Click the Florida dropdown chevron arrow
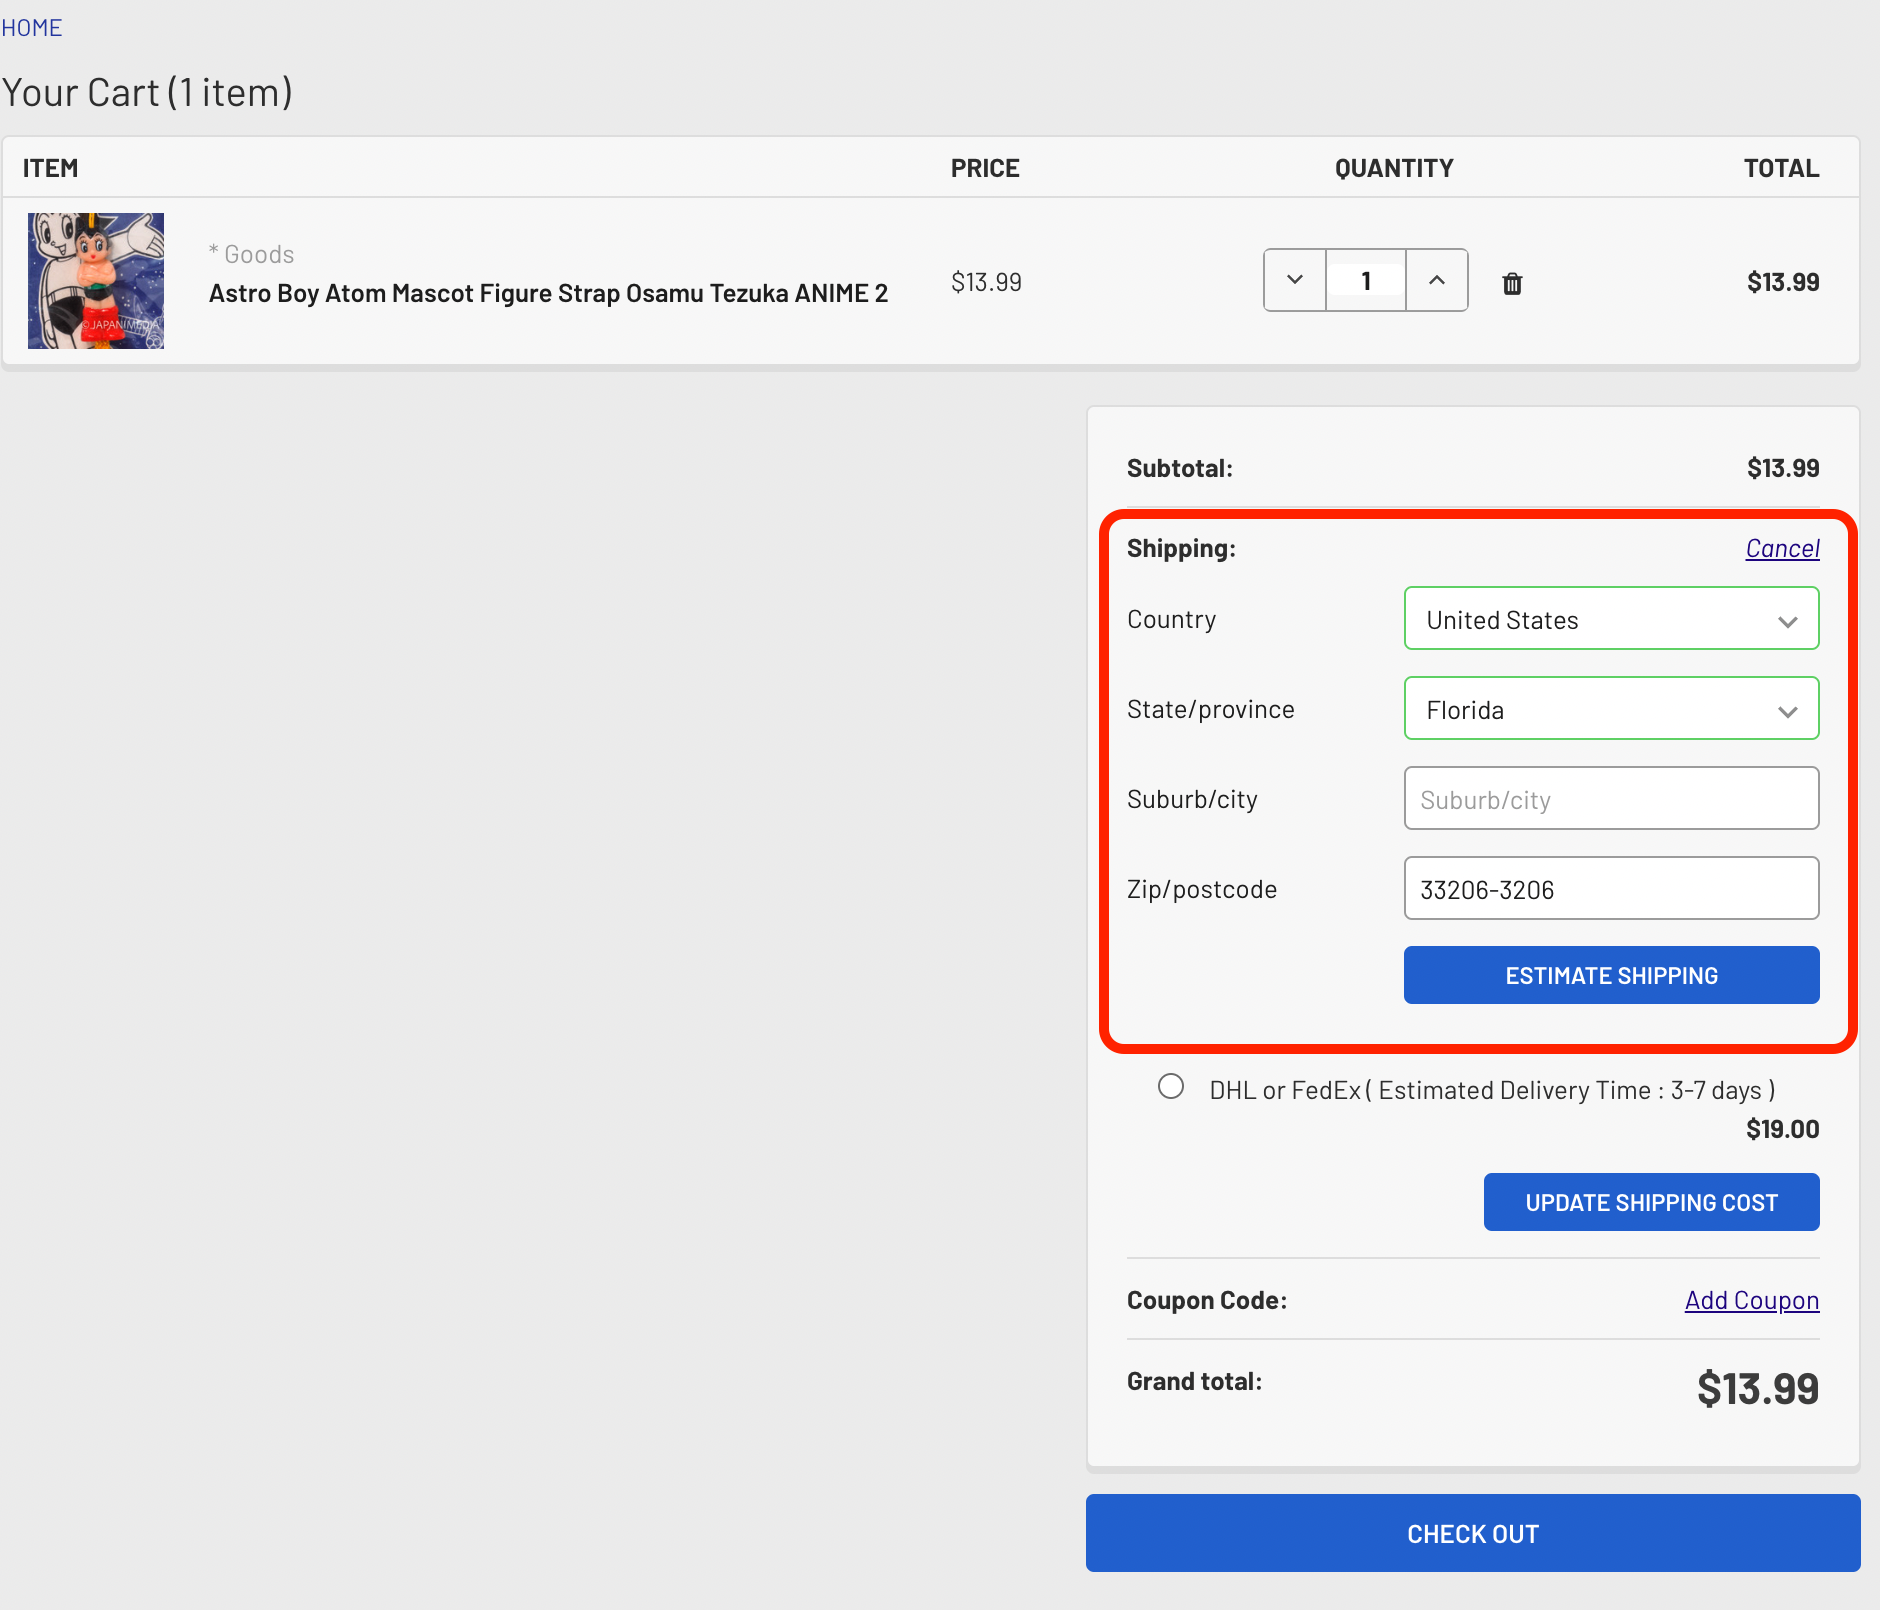The width and height of the screenshot is (1880, 1610). pyautogui.click(x=1788, y=711)
